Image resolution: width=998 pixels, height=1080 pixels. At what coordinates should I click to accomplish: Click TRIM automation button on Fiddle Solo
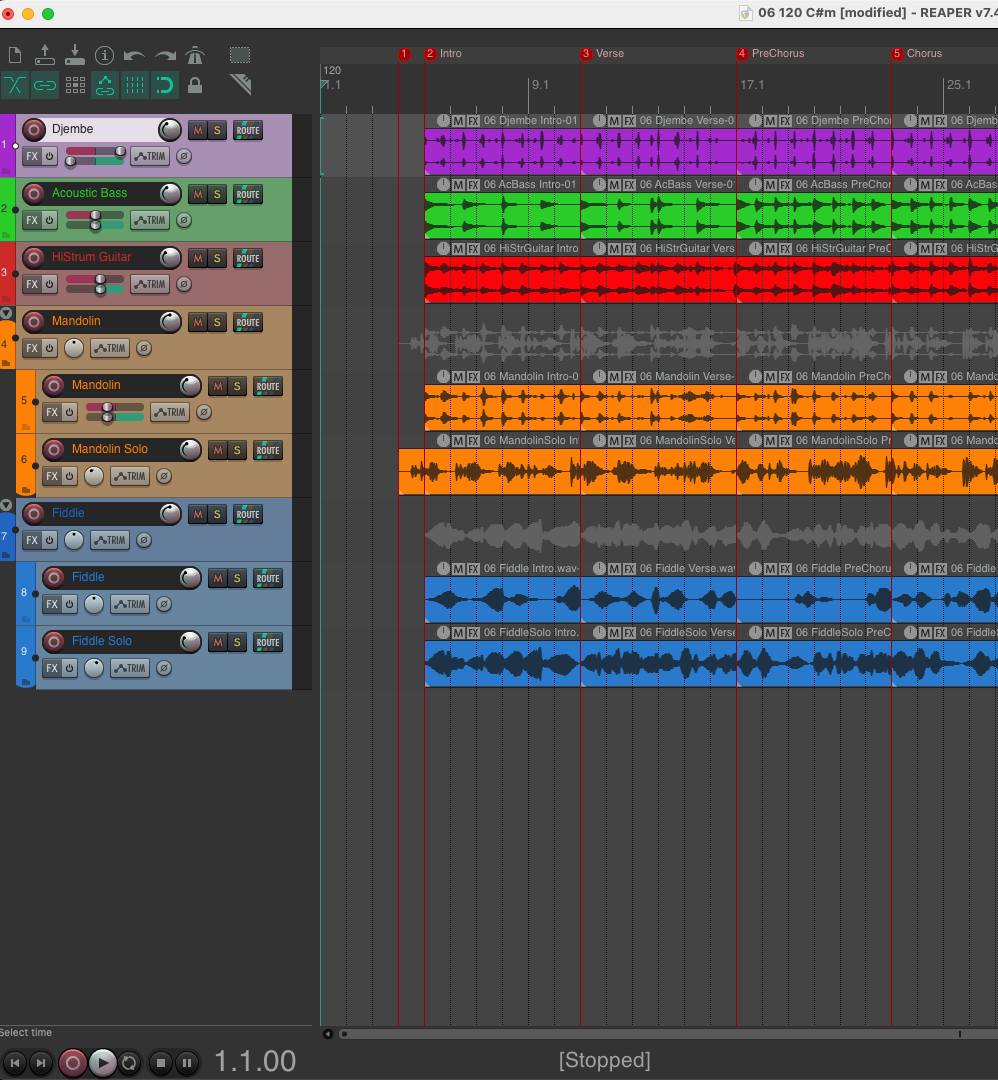(x=130, y=669)
